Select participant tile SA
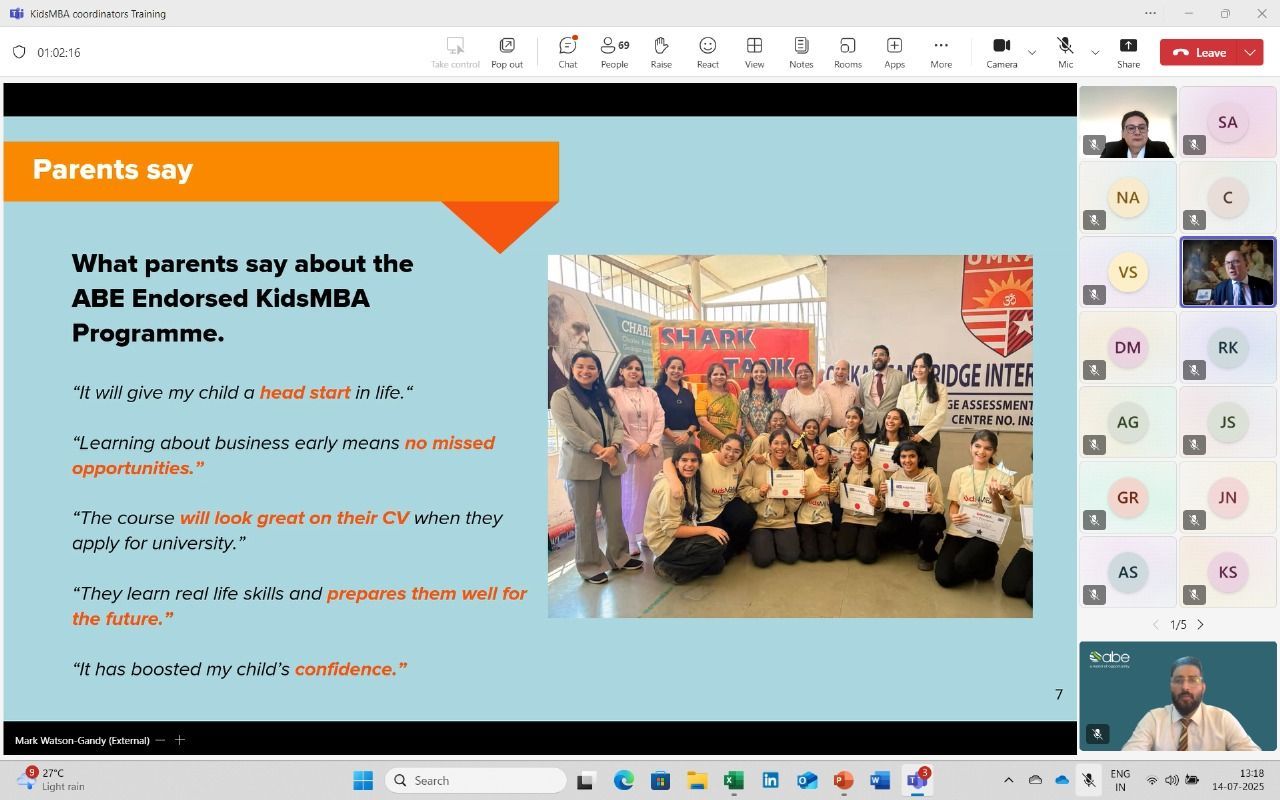Viewport: 1280px width, 800px height. (1227, 122)
